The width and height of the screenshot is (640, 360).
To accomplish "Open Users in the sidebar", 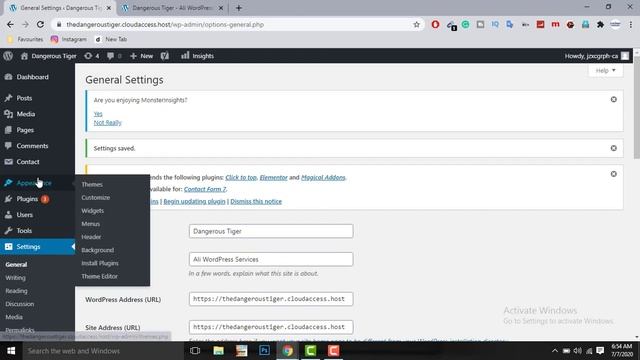I will tap(24, 215).
